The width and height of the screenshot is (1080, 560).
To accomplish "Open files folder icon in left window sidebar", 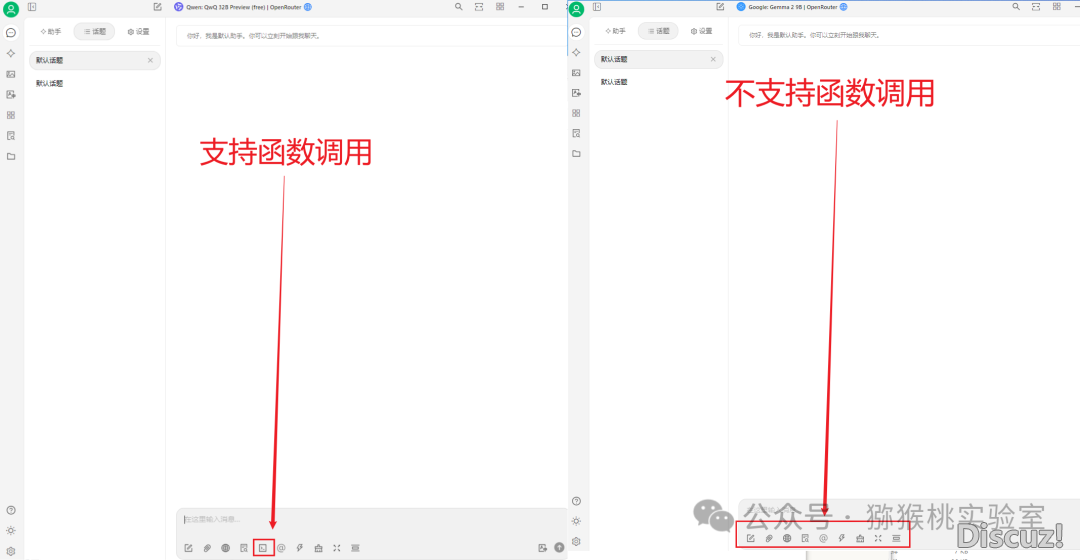I will [10, 156].
